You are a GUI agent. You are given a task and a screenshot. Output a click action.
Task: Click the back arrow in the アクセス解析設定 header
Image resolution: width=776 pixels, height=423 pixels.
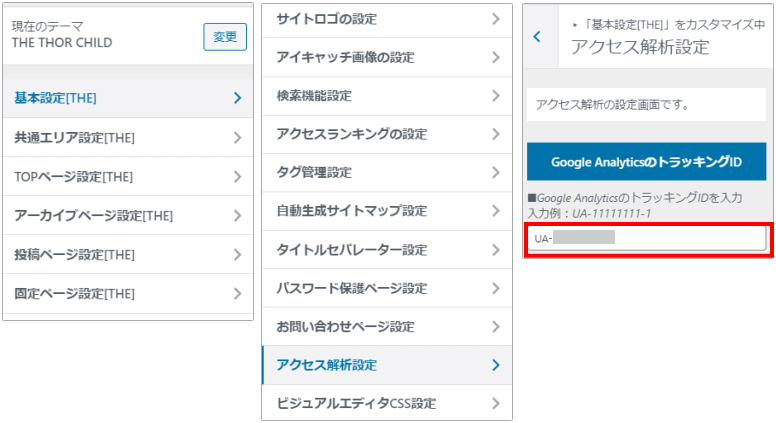coord(537,37)
